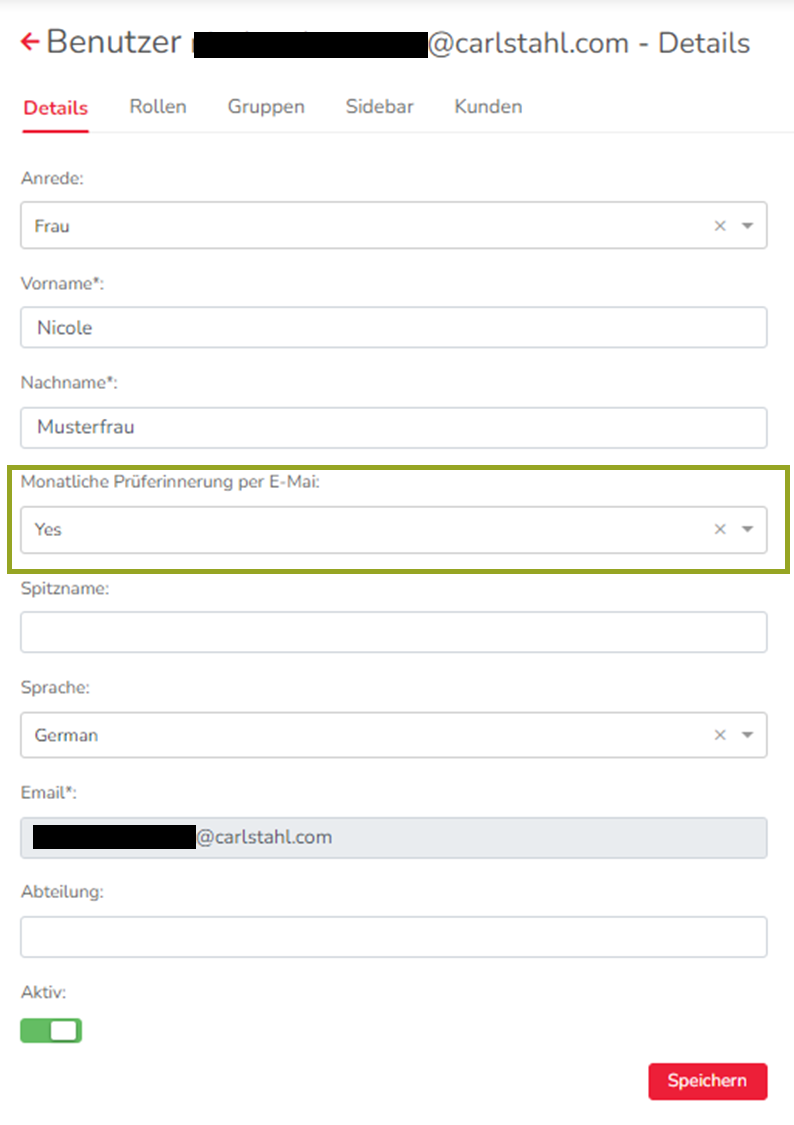Screen dimensions: 794x1125
Task: Select the Sidebar tab
Action: click(380, 106)
